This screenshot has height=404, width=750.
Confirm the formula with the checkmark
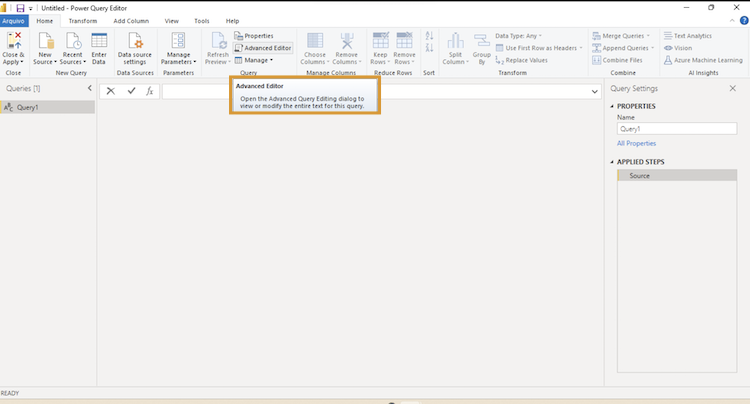(x=131, y=91)
